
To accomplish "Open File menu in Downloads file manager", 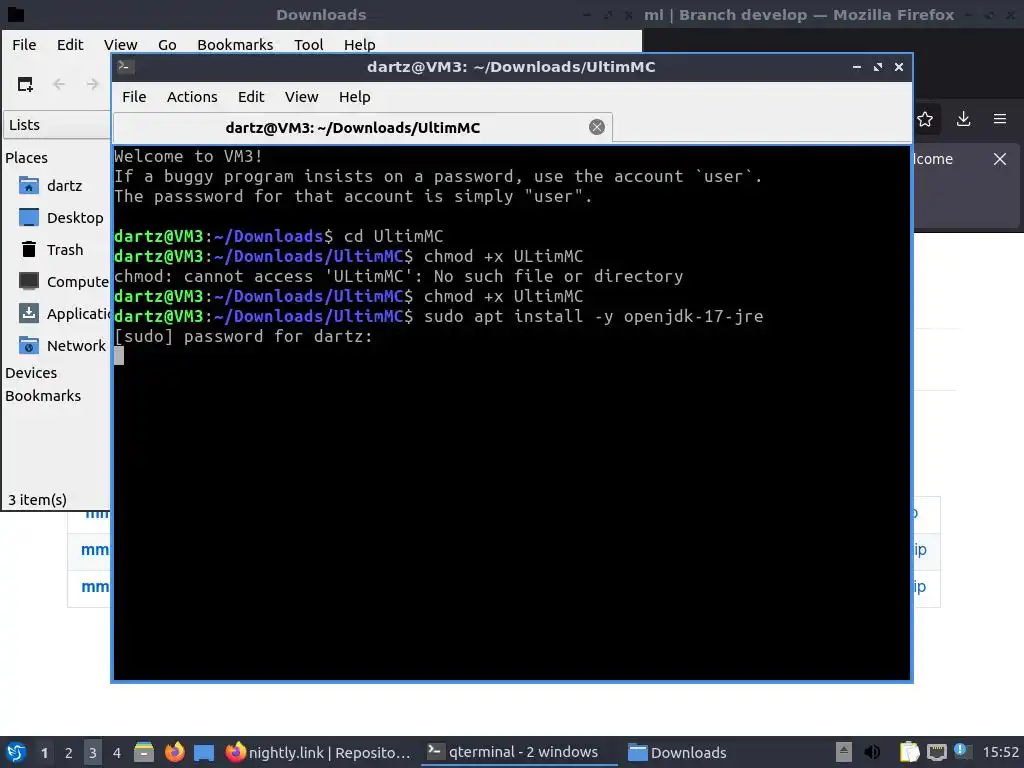I will [24, 44].
